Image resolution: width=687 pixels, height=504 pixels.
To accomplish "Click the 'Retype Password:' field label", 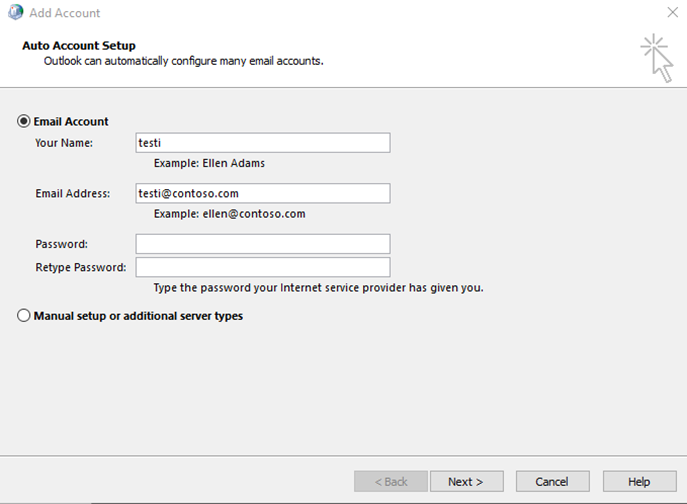I will pyautogui.click(x=81, y=267).
